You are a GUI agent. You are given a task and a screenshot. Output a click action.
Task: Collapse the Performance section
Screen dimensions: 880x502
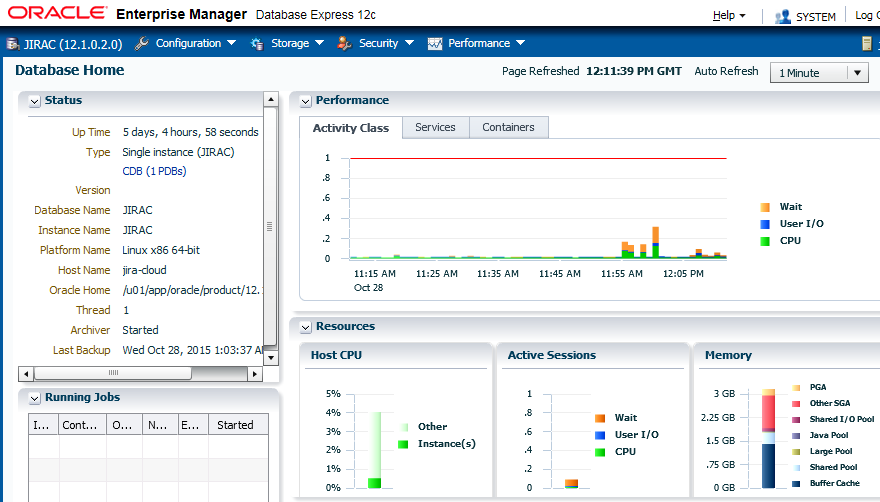(305, 101)
